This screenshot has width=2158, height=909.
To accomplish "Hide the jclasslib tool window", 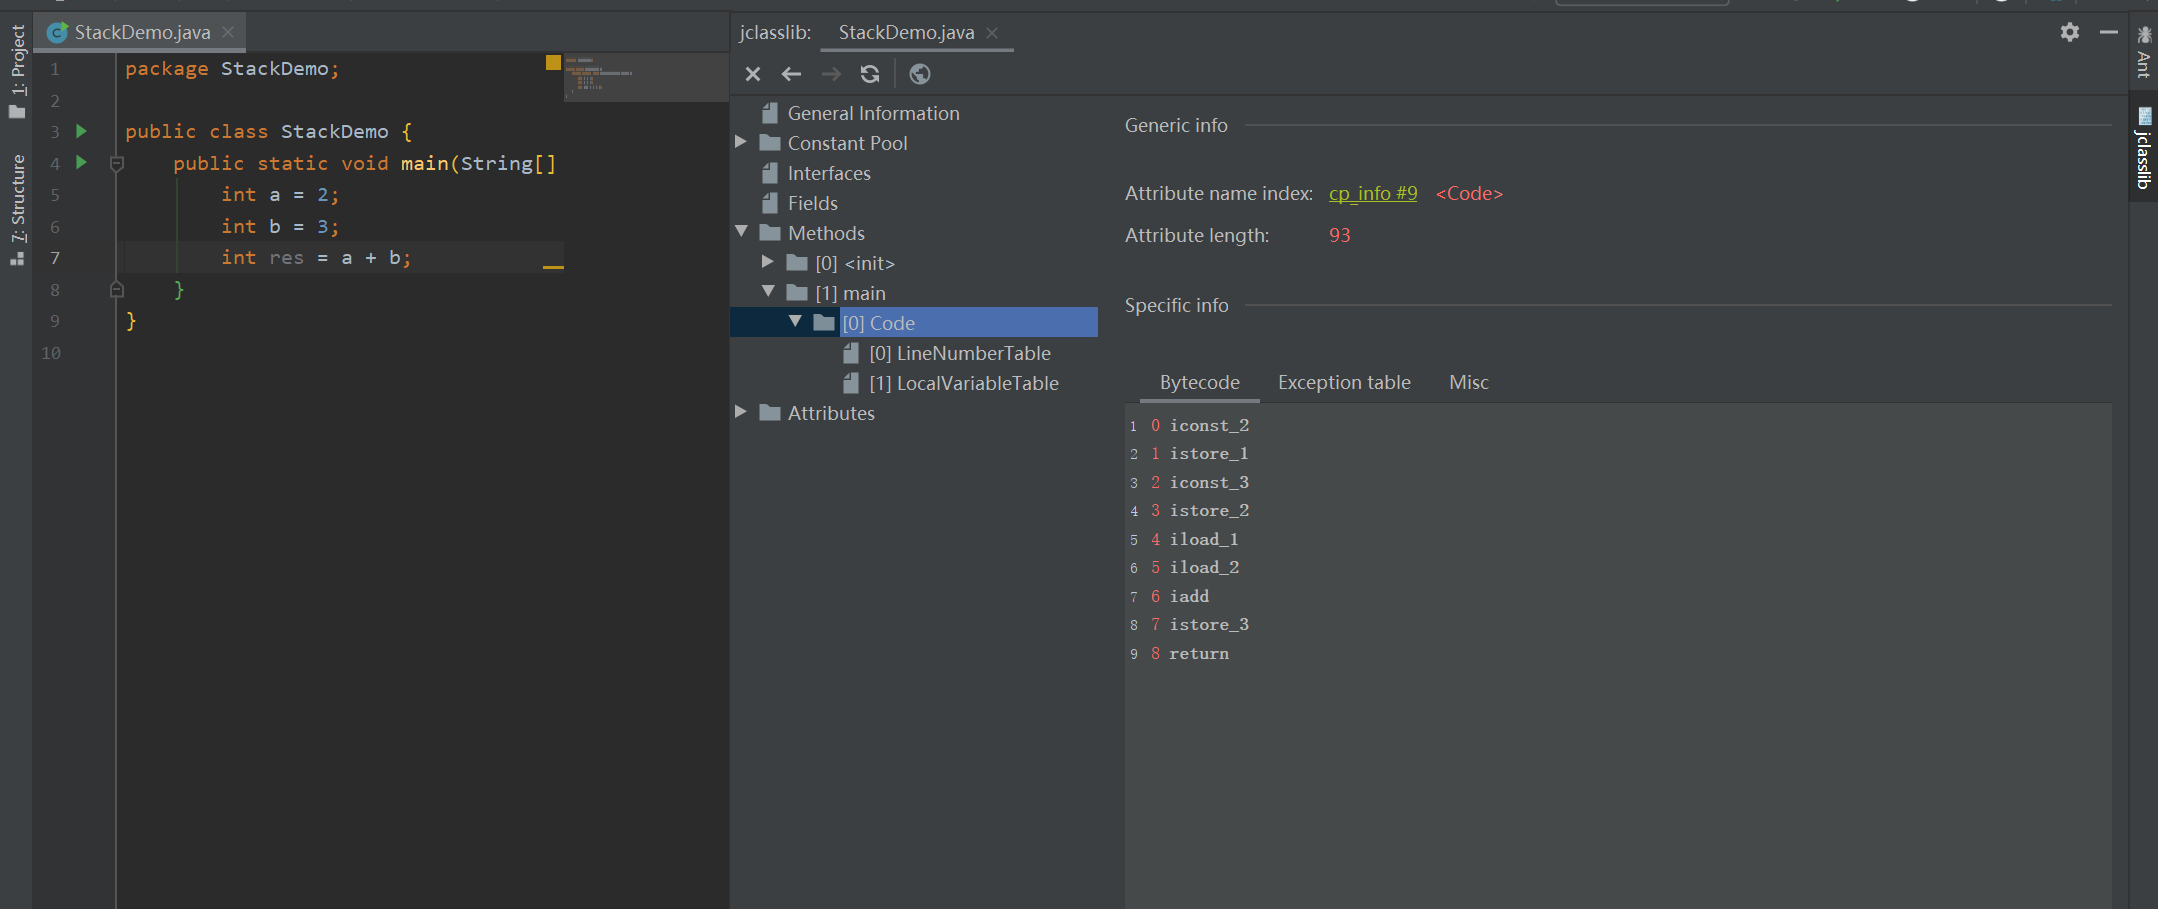I will [2109, 32].
